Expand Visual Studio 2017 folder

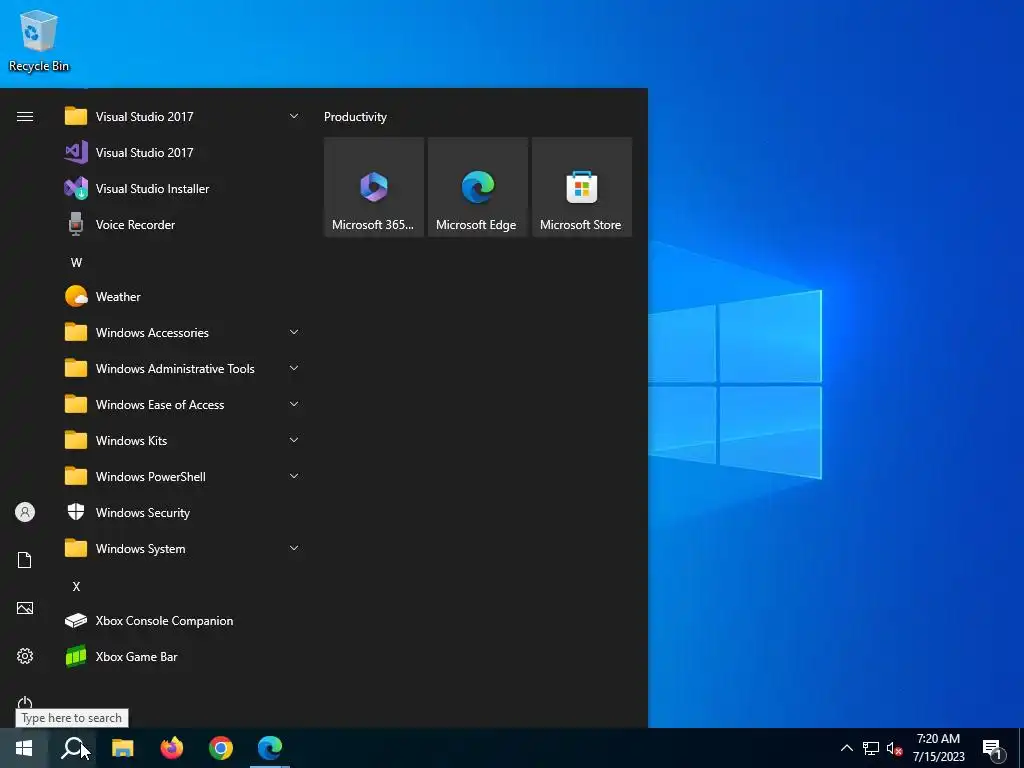click(181, 117)
